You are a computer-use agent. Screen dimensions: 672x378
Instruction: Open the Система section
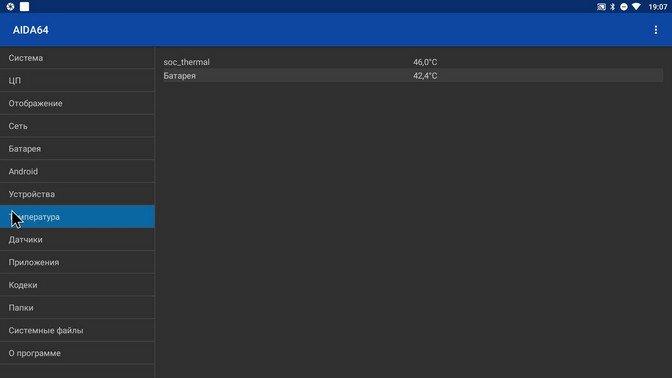77,58
